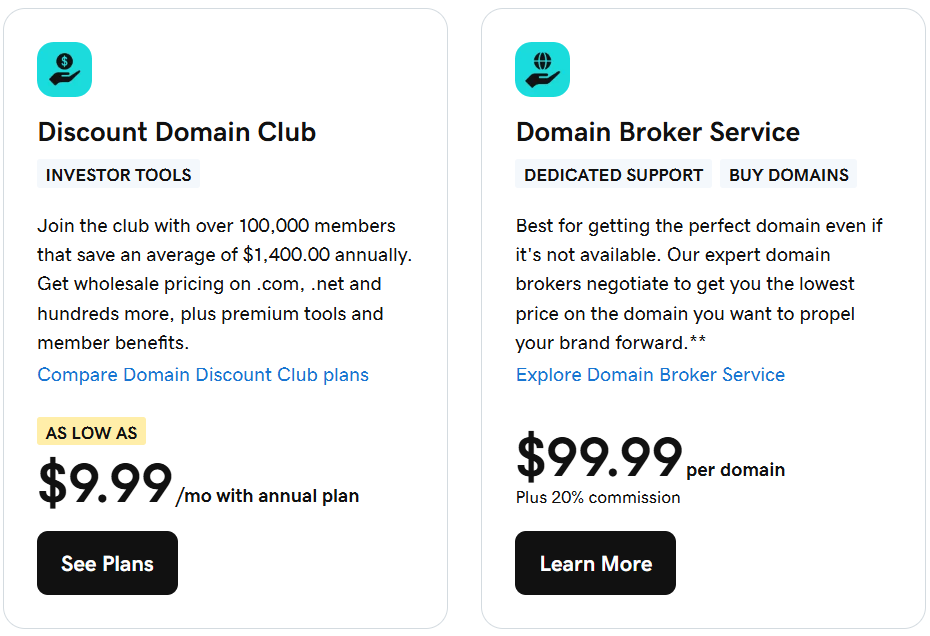Open the Compare Domain Discount Club plans link
Viewport: 930px width, 636px height.
click(203, 375)
